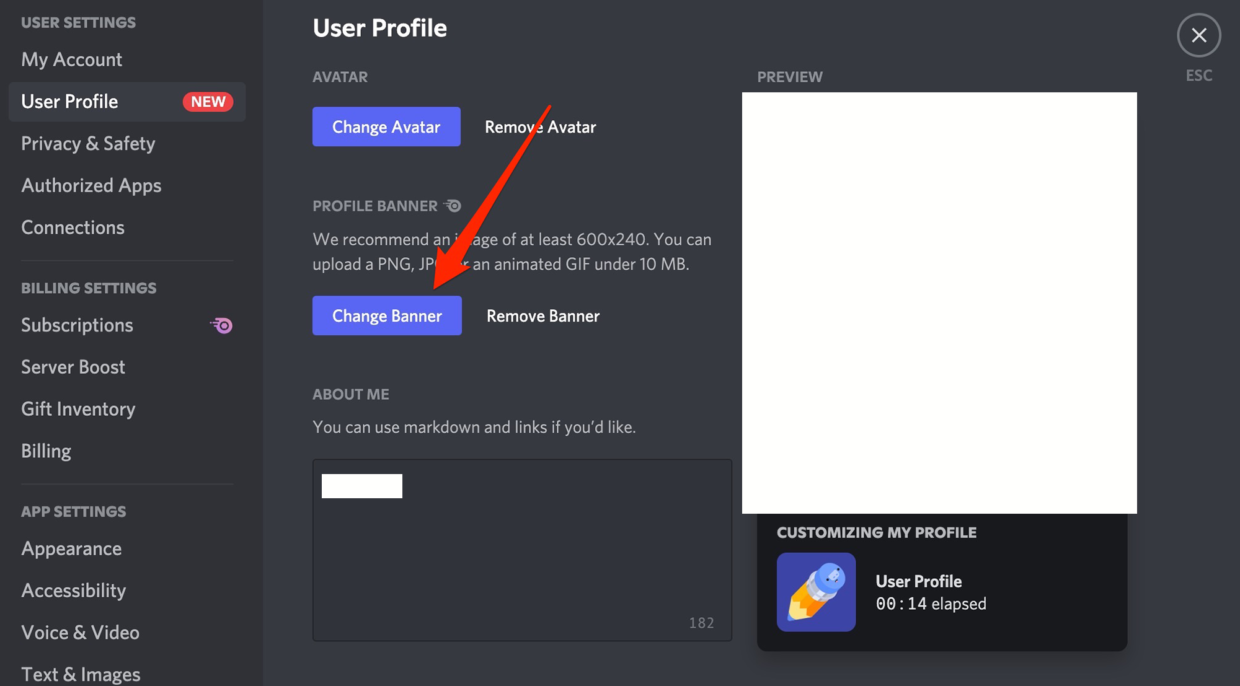Screen dimensions: 1240x686
Task: Open Subscriptions under Billing Settings
Action: pos(77,325)
